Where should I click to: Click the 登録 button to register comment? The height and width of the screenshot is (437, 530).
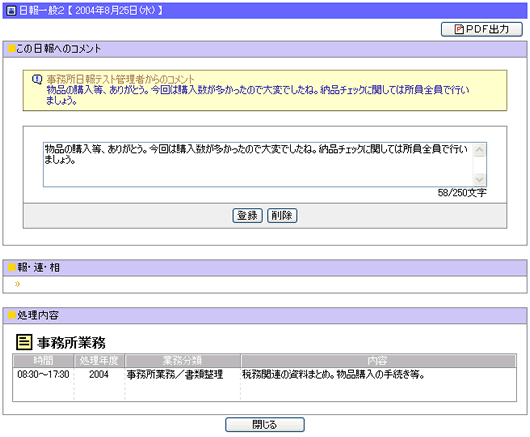click(x=247, y=216)
